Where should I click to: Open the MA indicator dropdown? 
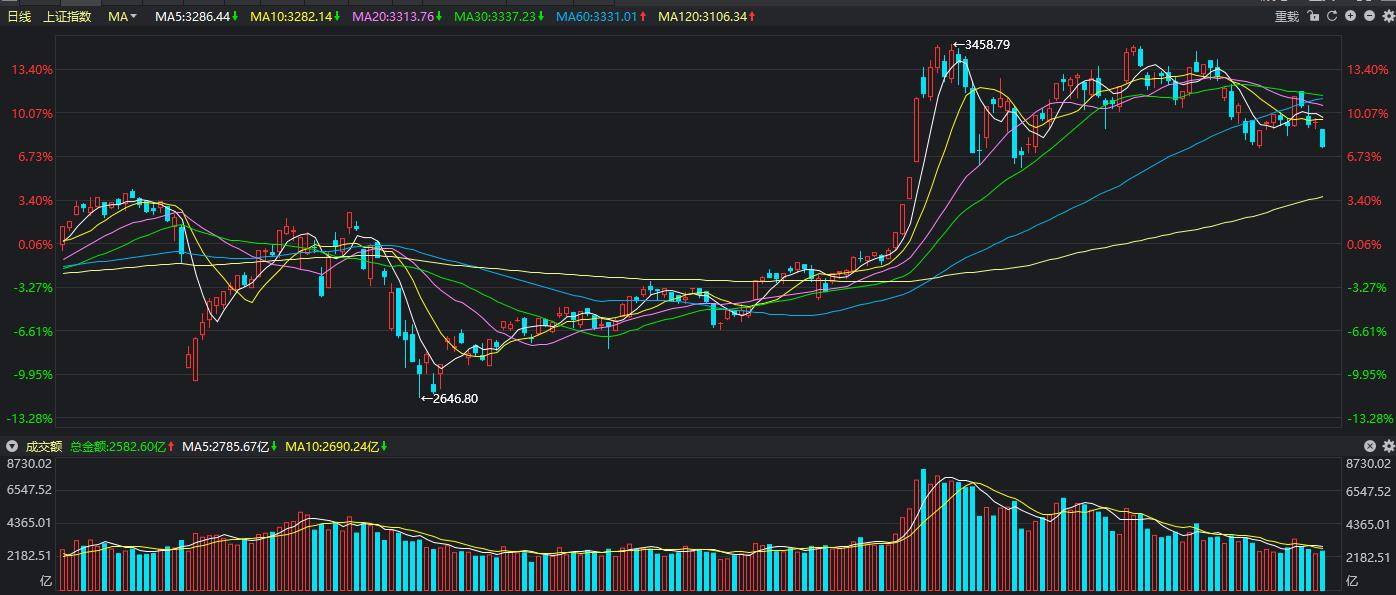click(x=120, y=16)
